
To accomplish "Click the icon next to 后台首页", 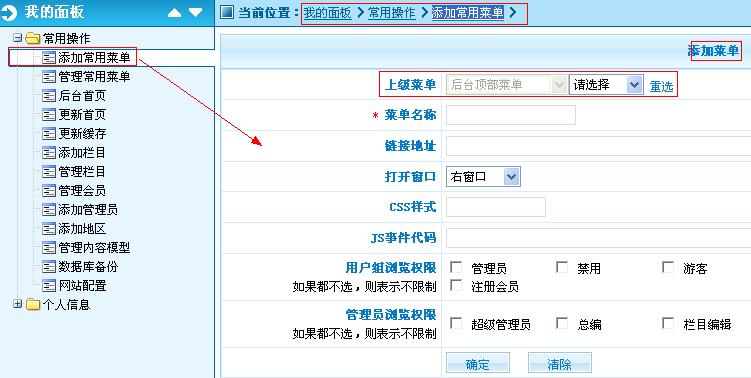I will click(x=49, y=96).
